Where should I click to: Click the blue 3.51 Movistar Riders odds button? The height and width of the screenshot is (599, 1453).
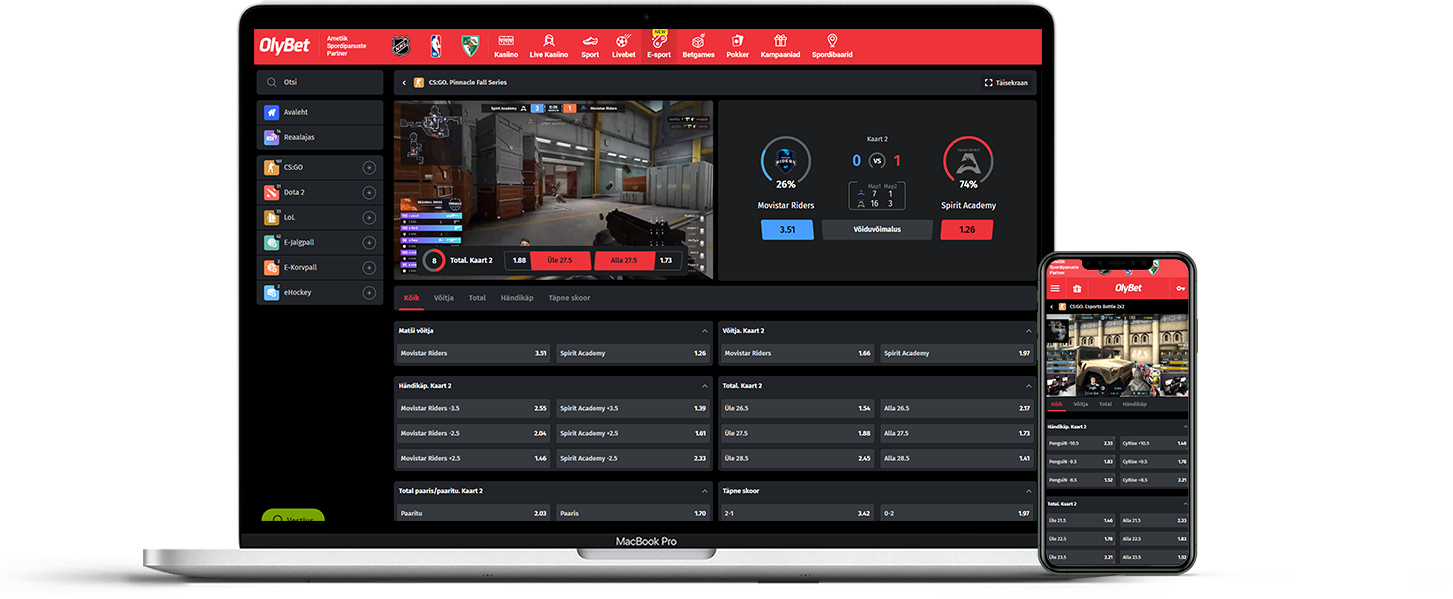click(787, 230)
